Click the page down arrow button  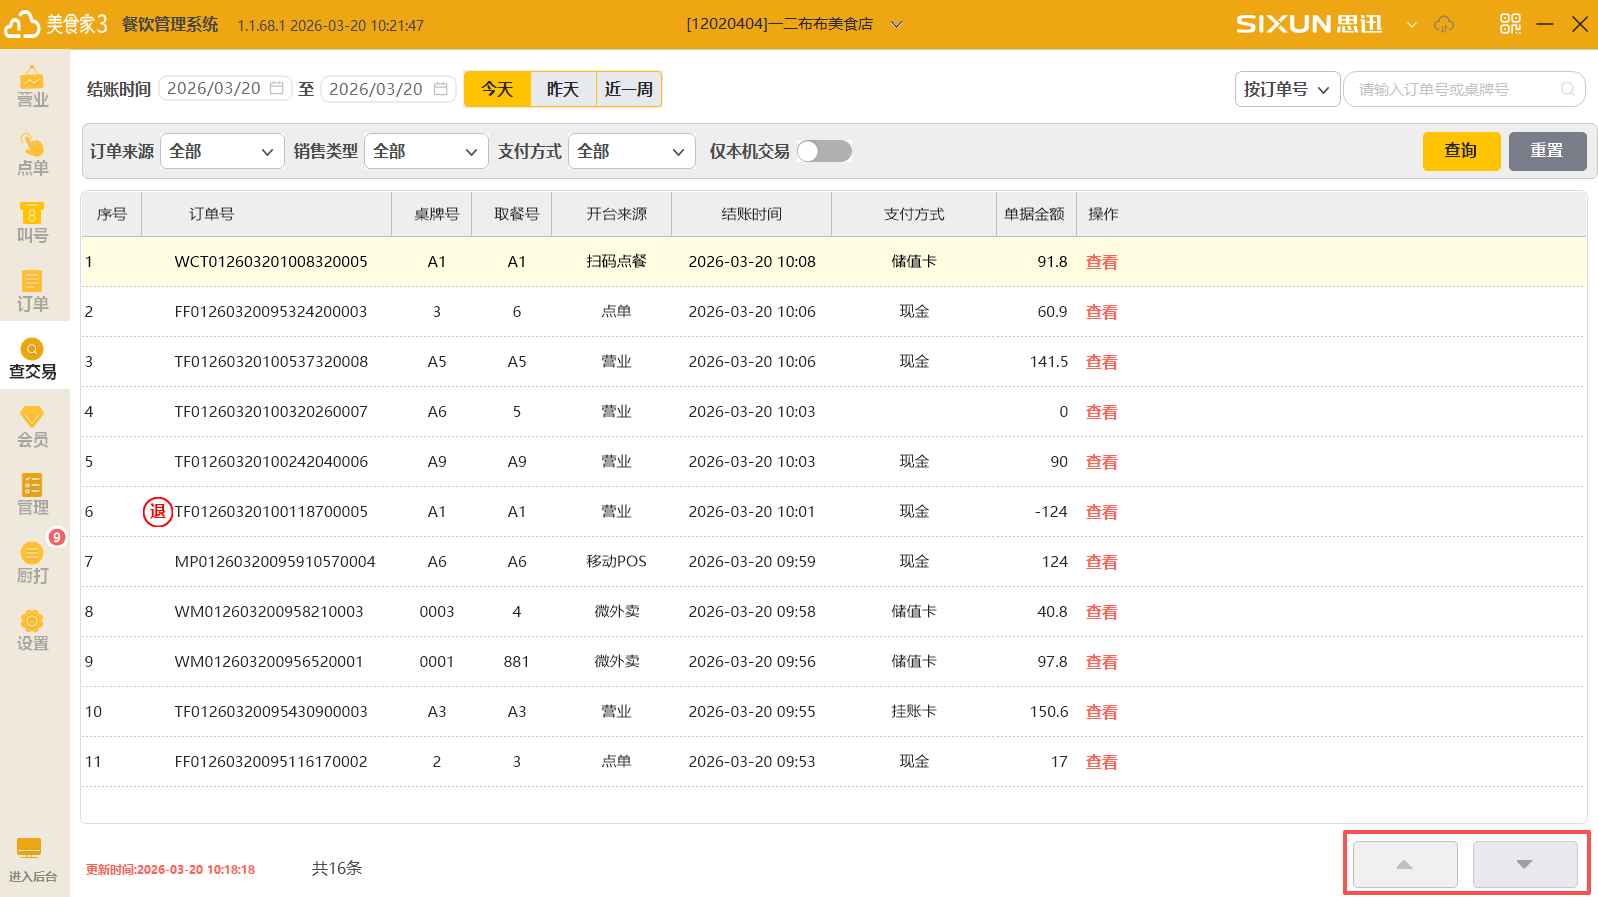[1524, 864]
